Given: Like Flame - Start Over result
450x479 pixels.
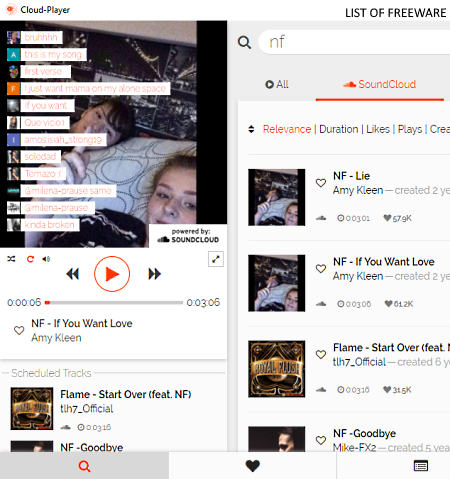Looking at the screenshot, I should (x=321, y=354).
